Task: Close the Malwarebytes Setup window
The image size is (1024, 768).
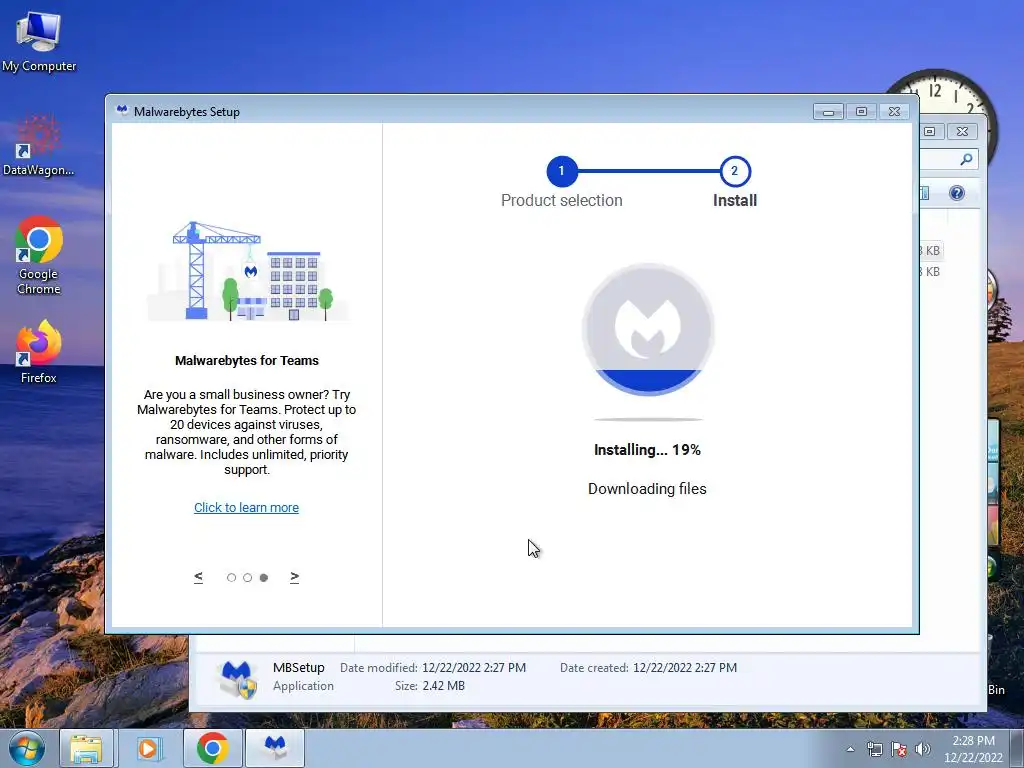Action: (x=895, y=112)
